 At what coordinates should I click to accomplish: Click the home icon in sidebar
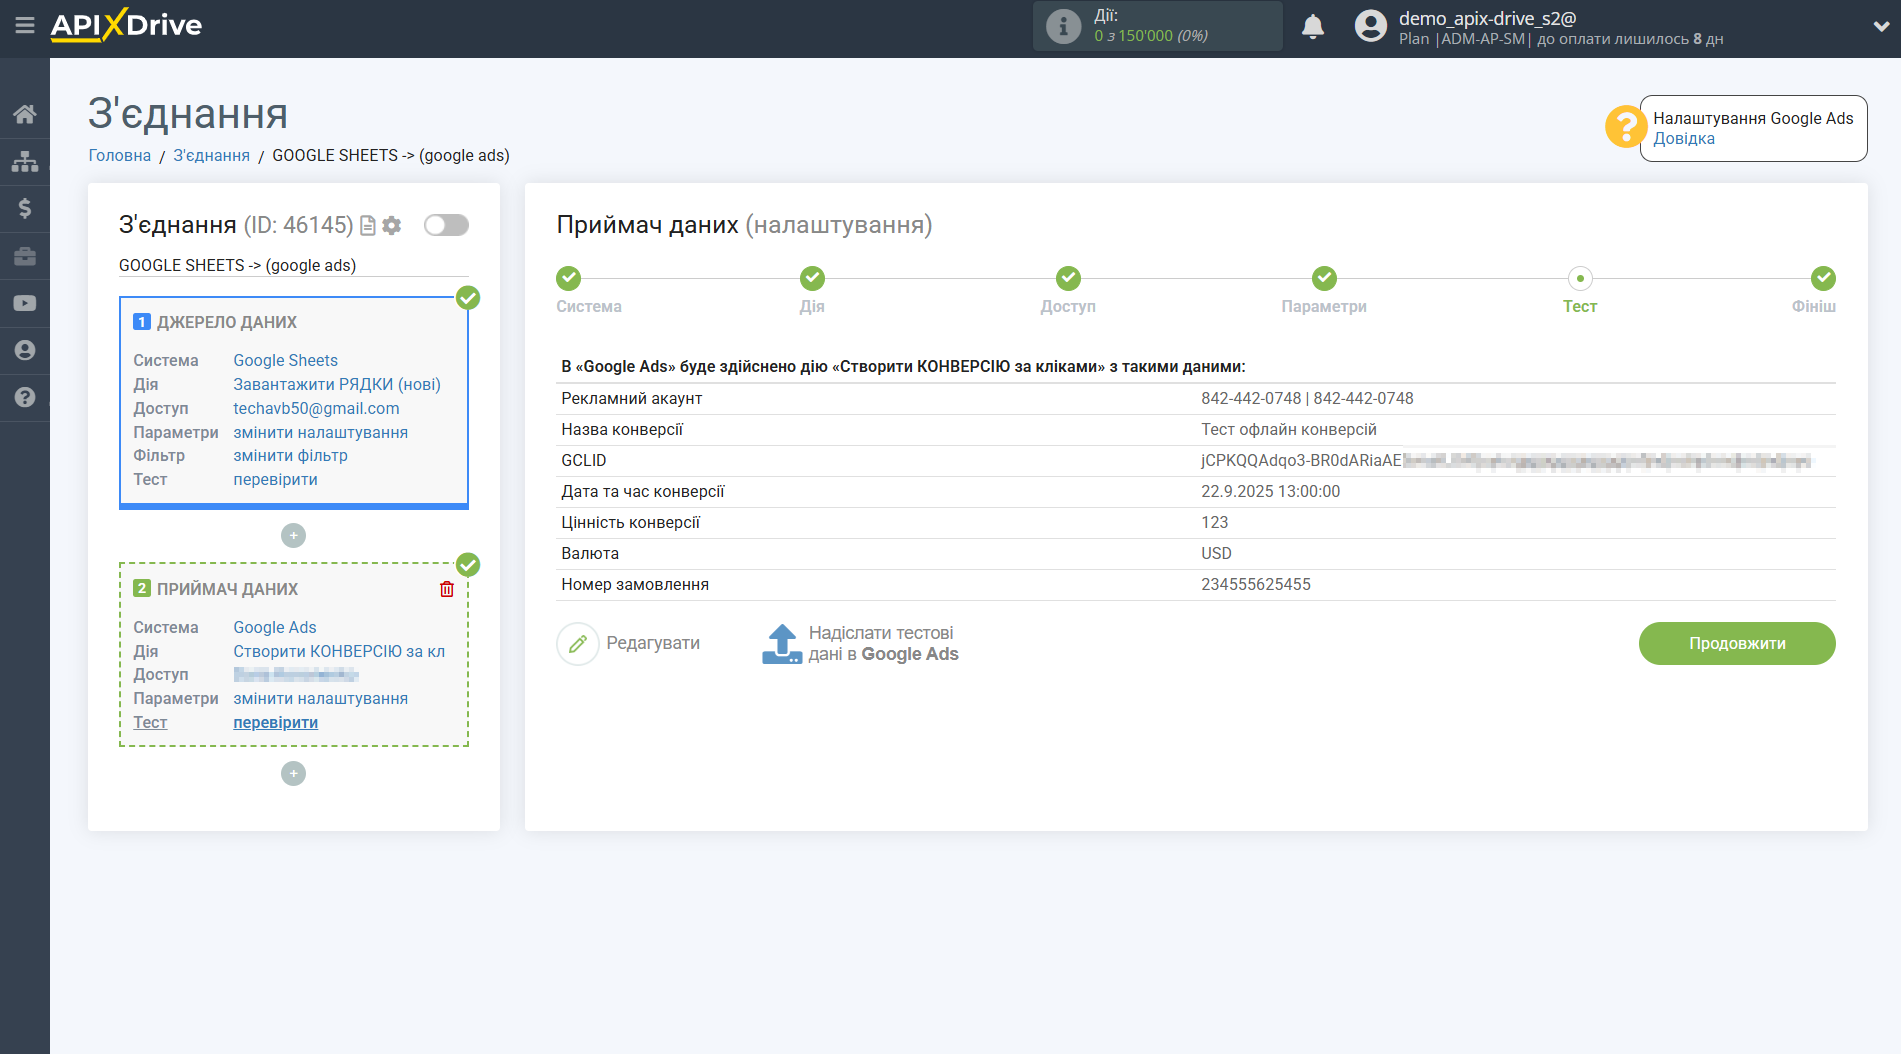pyautogui.click(x=25, y=114)
